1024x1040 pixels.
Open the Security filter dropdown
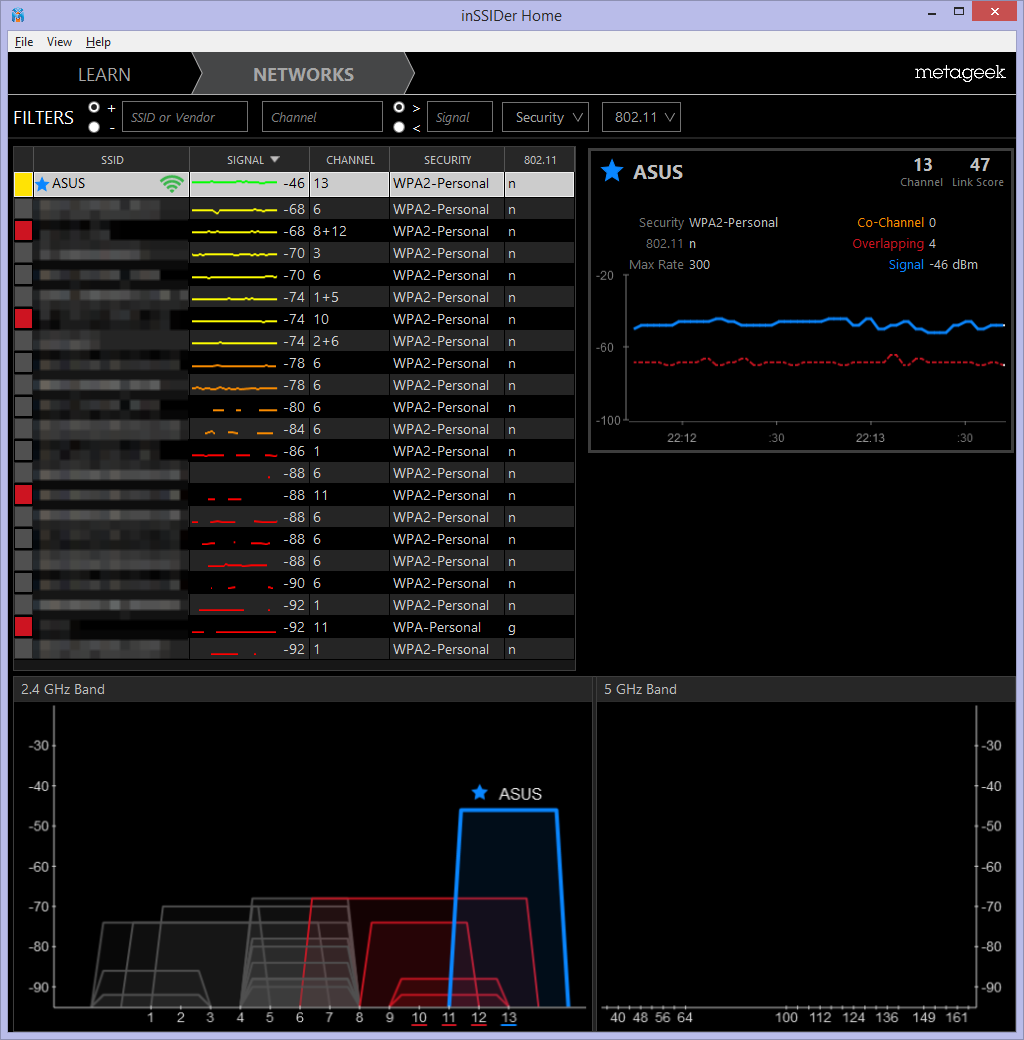click(545, 117)
